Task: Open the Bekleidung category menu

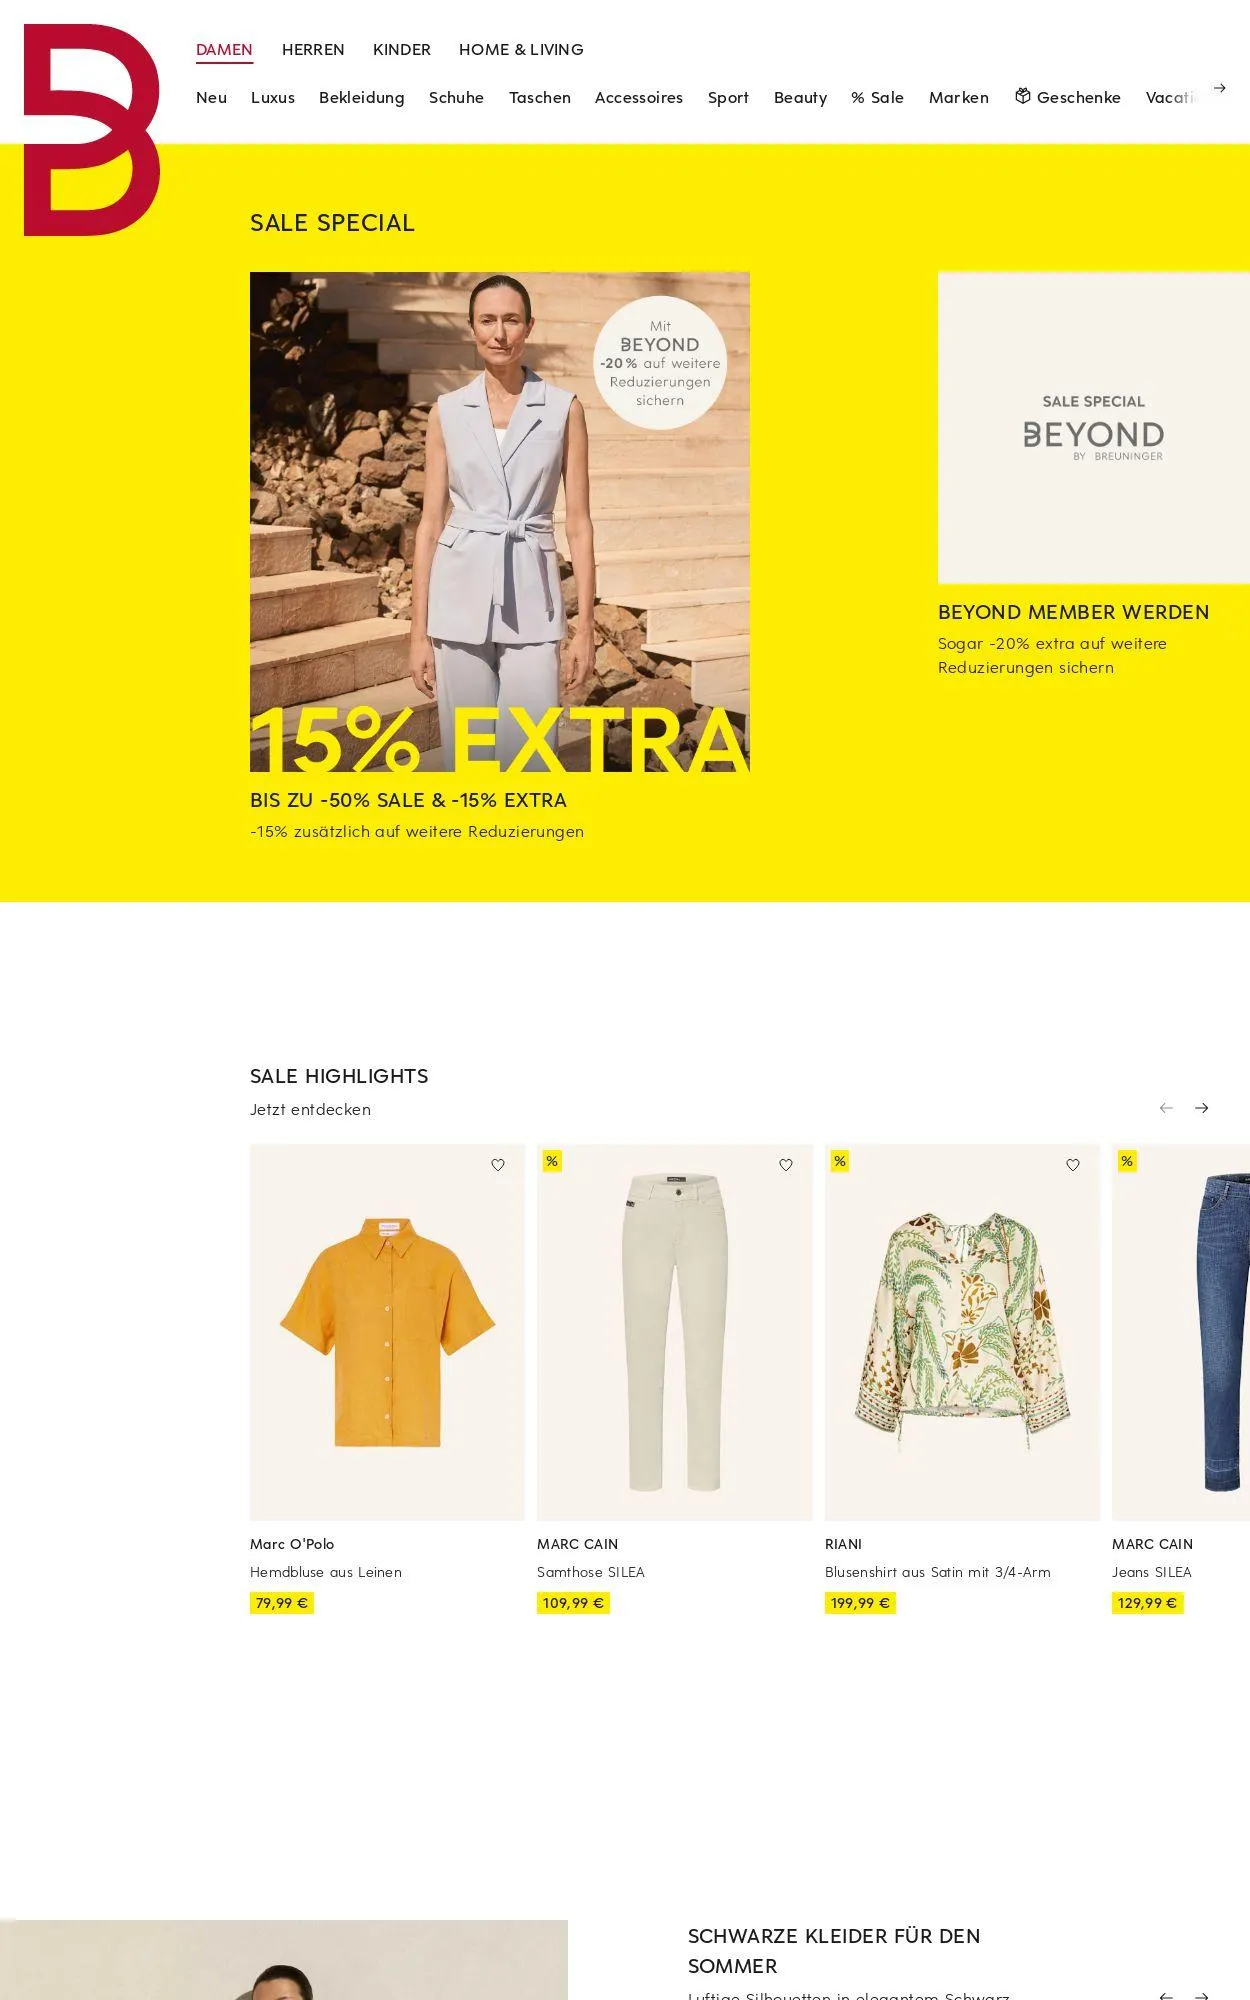Action: point(362,97)
